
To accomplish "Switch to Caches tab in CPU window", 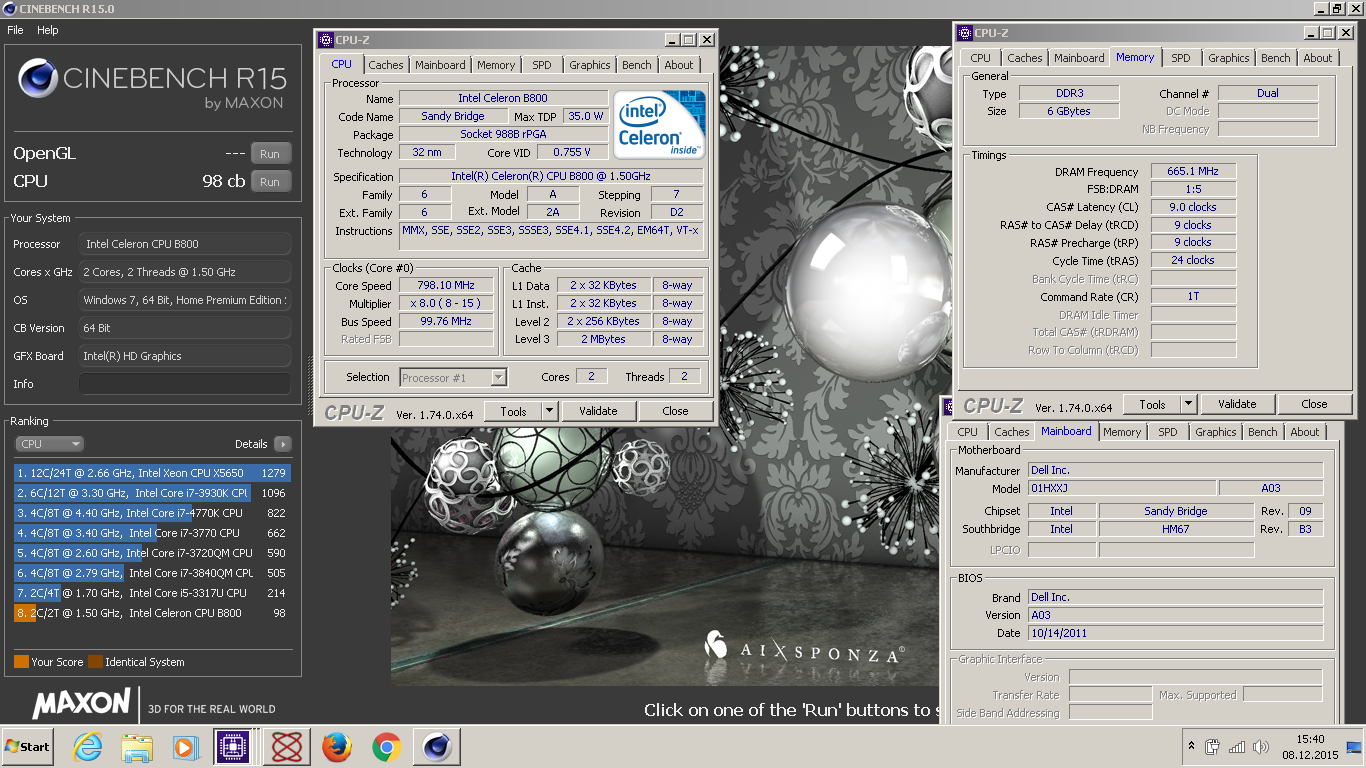I will [386, 65].
